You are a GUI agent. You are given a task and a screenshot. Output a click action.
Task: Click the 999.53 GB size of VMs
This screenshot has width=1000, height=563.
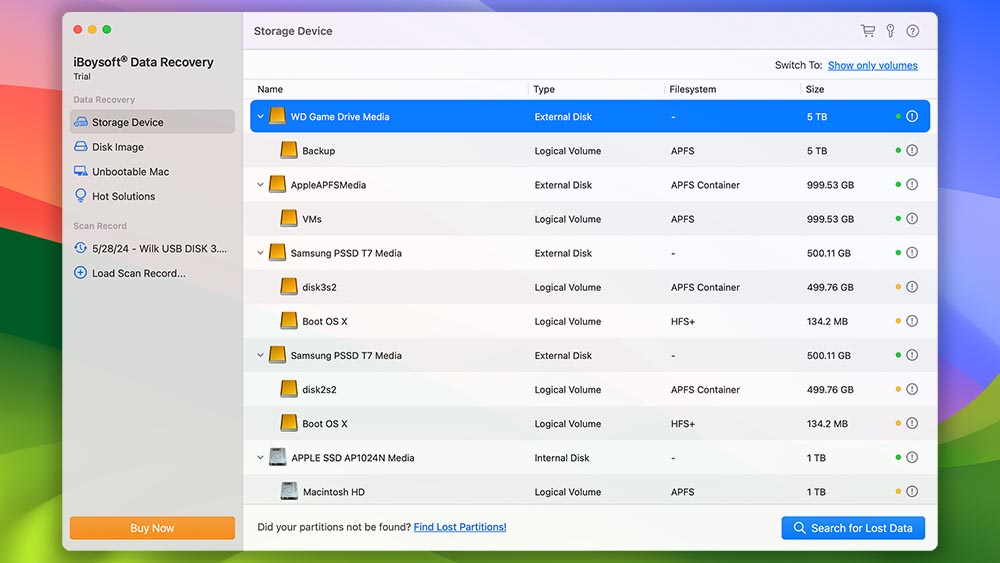point(830,219)
